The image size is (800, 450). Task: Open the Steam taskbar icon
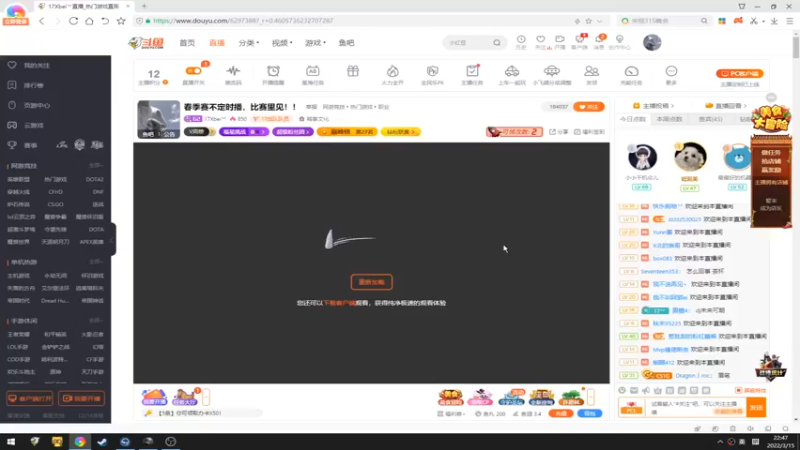click(102, 442)
